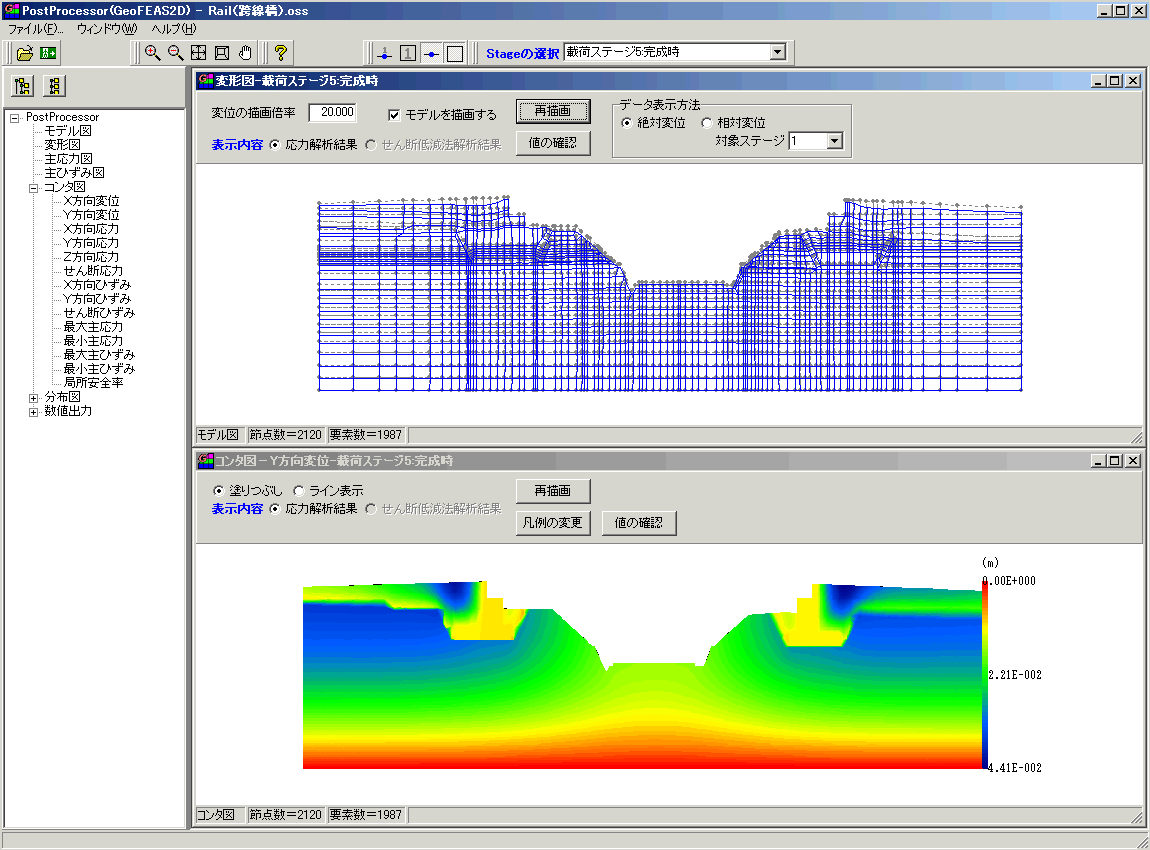Expand the 分布図 tree node

pyautogui.click(x=33, y=397)
